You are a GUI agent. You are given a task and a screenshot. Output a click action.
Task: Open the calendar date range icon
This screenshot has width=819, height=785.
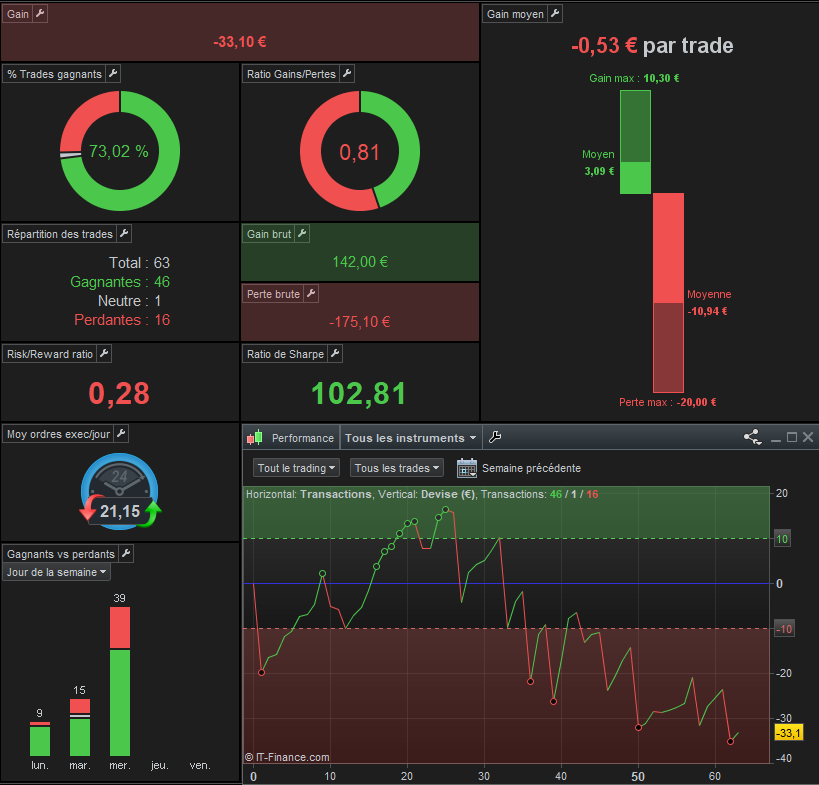[466, 468]
